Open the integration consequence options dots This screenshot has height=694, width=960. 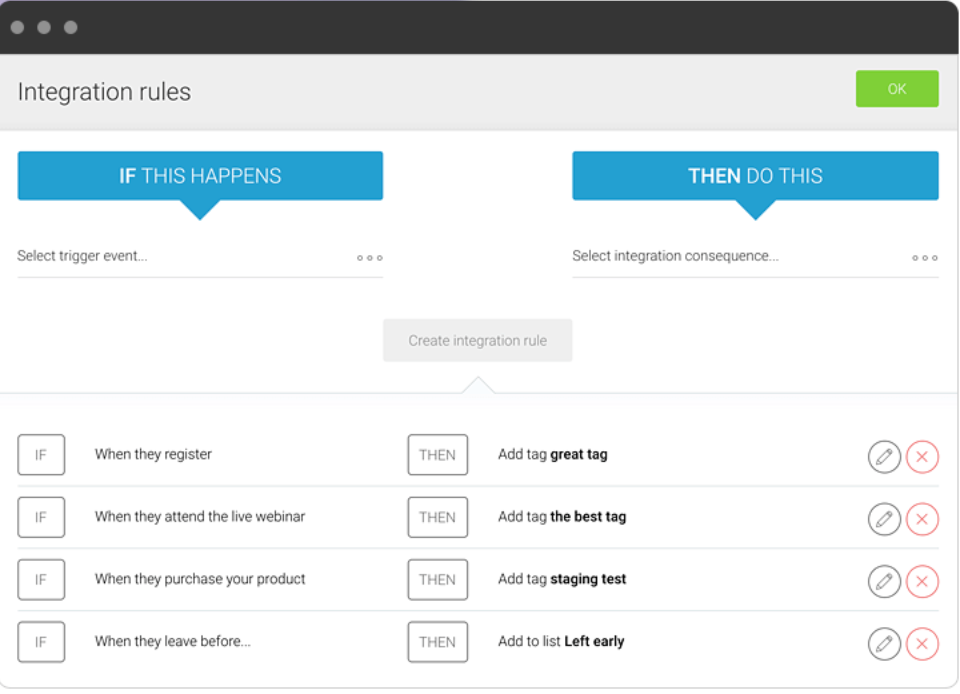(x=925, y=258)
